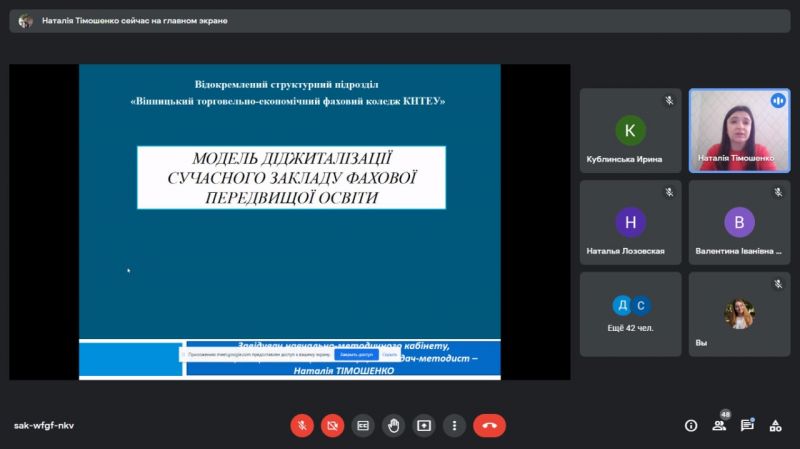The height and width of the screenshot is (449, 800).
Task: Click the 'Відокремлений структурний підрозділ' slide line
Action: [x=286, y=84]
